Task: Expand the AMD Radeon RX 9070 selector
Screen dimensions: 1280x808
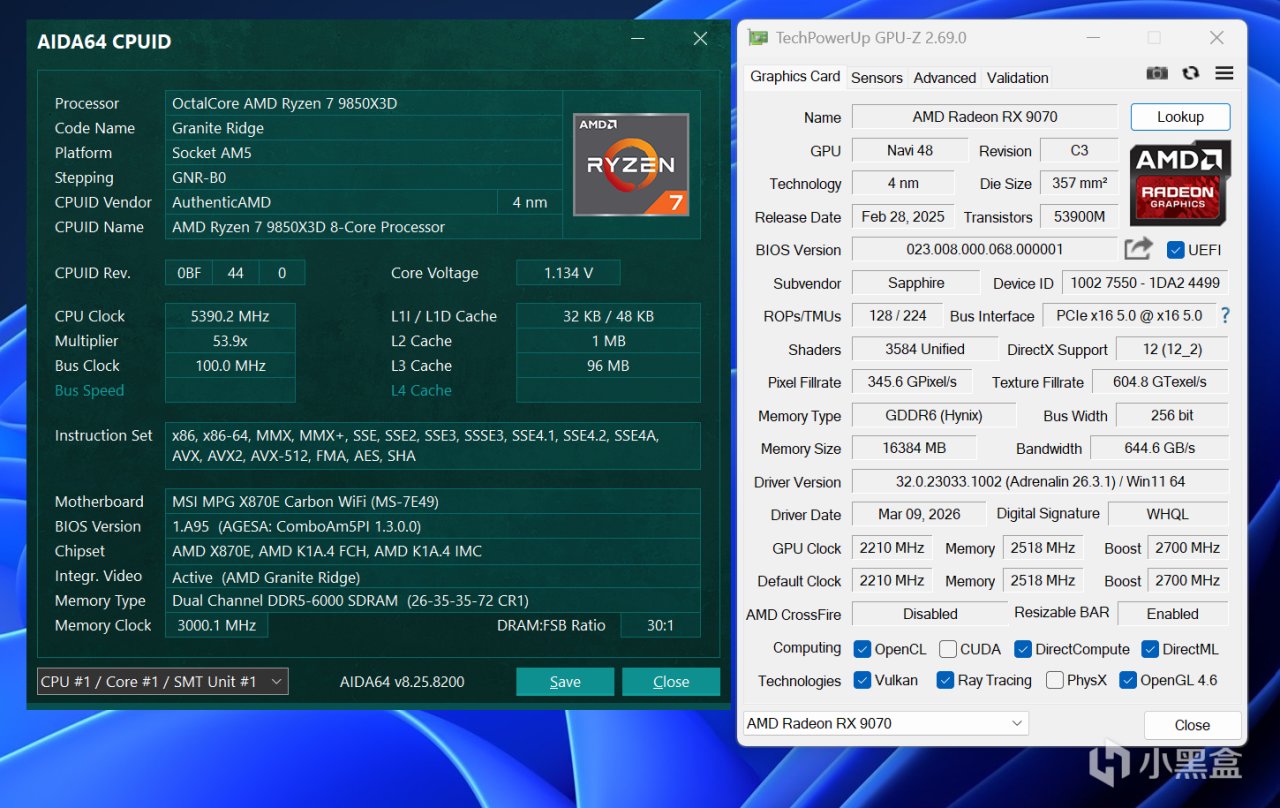Action: click(x=885, y=723)
